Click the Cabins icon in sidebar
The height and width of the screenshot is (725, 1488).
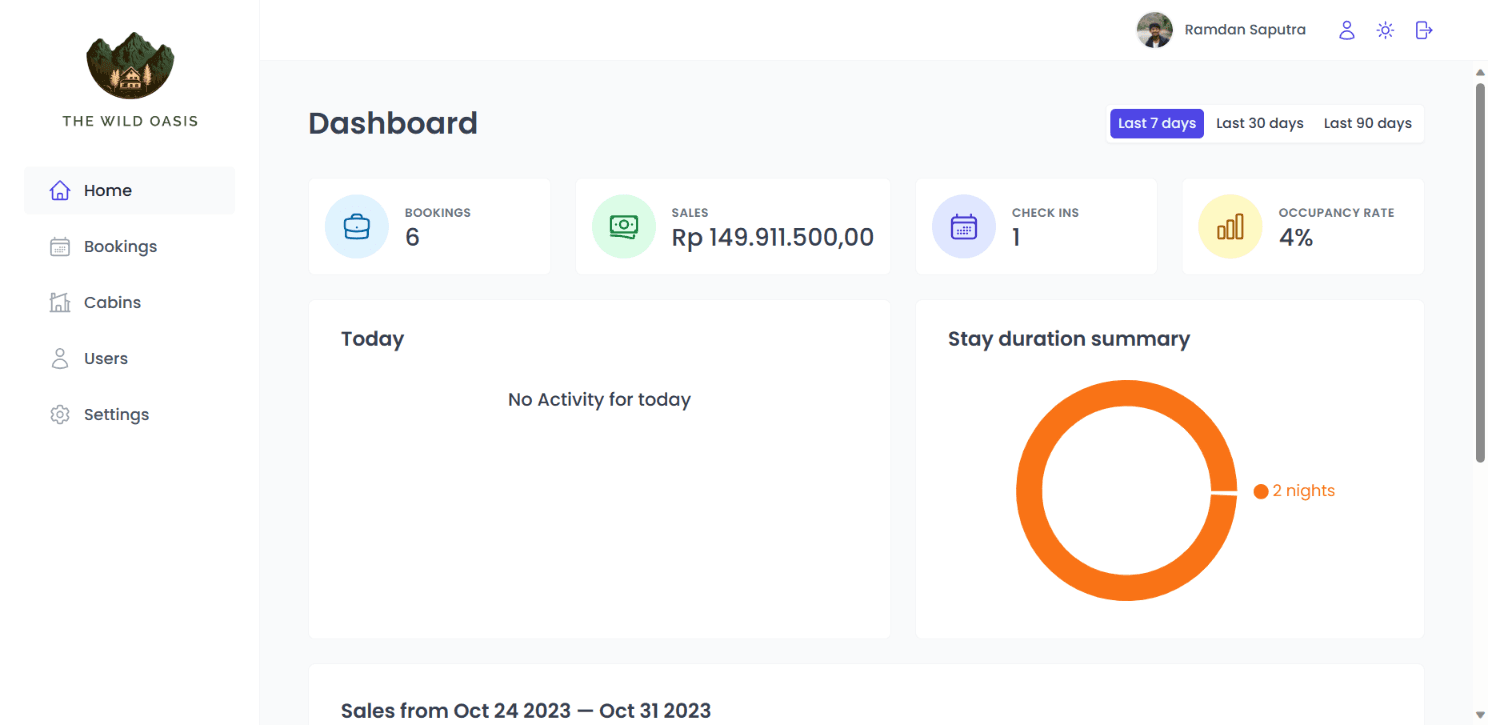pyautogui.click(x=60, y=302)
